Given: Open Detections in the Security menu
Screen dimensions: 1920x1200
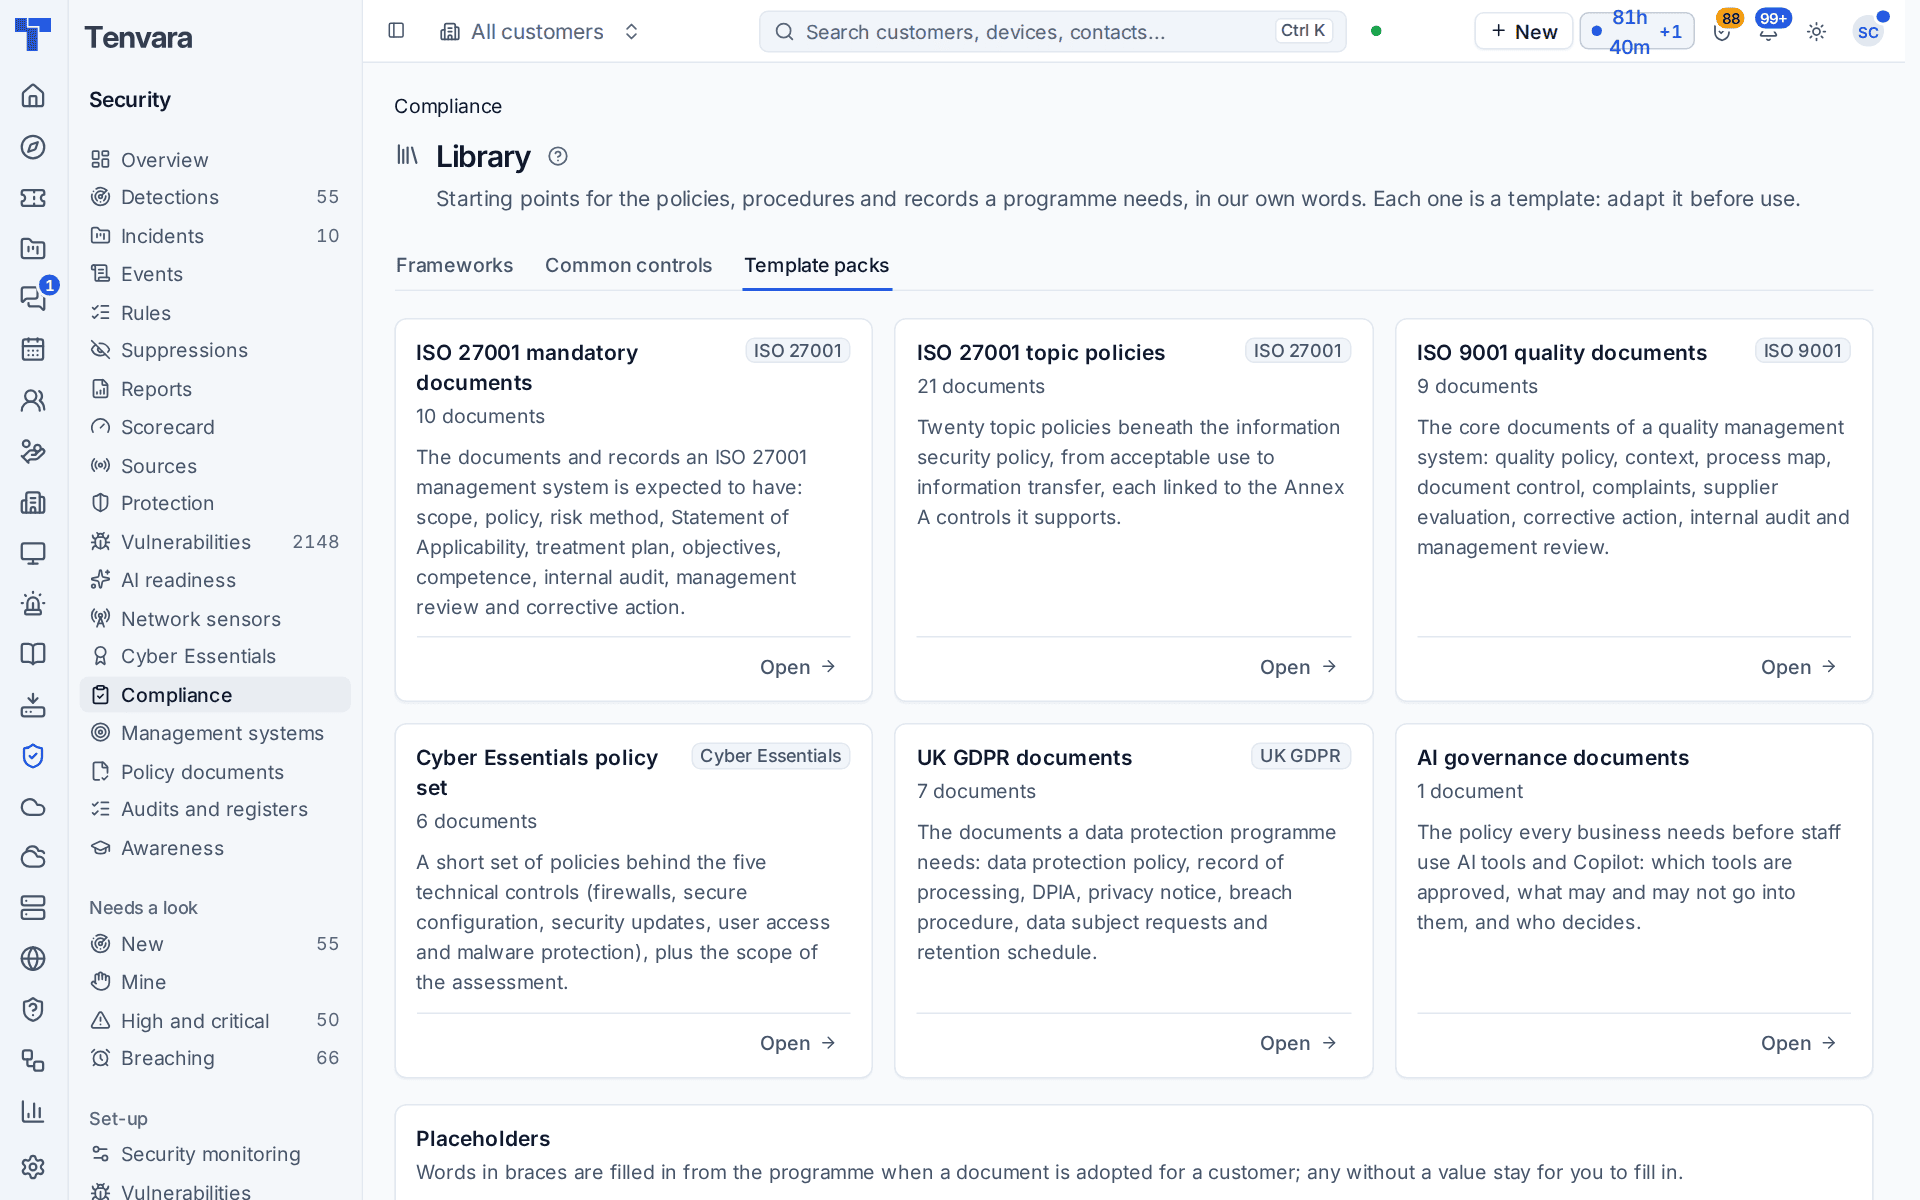Looking at the screenshot, I should click(215, 197).
